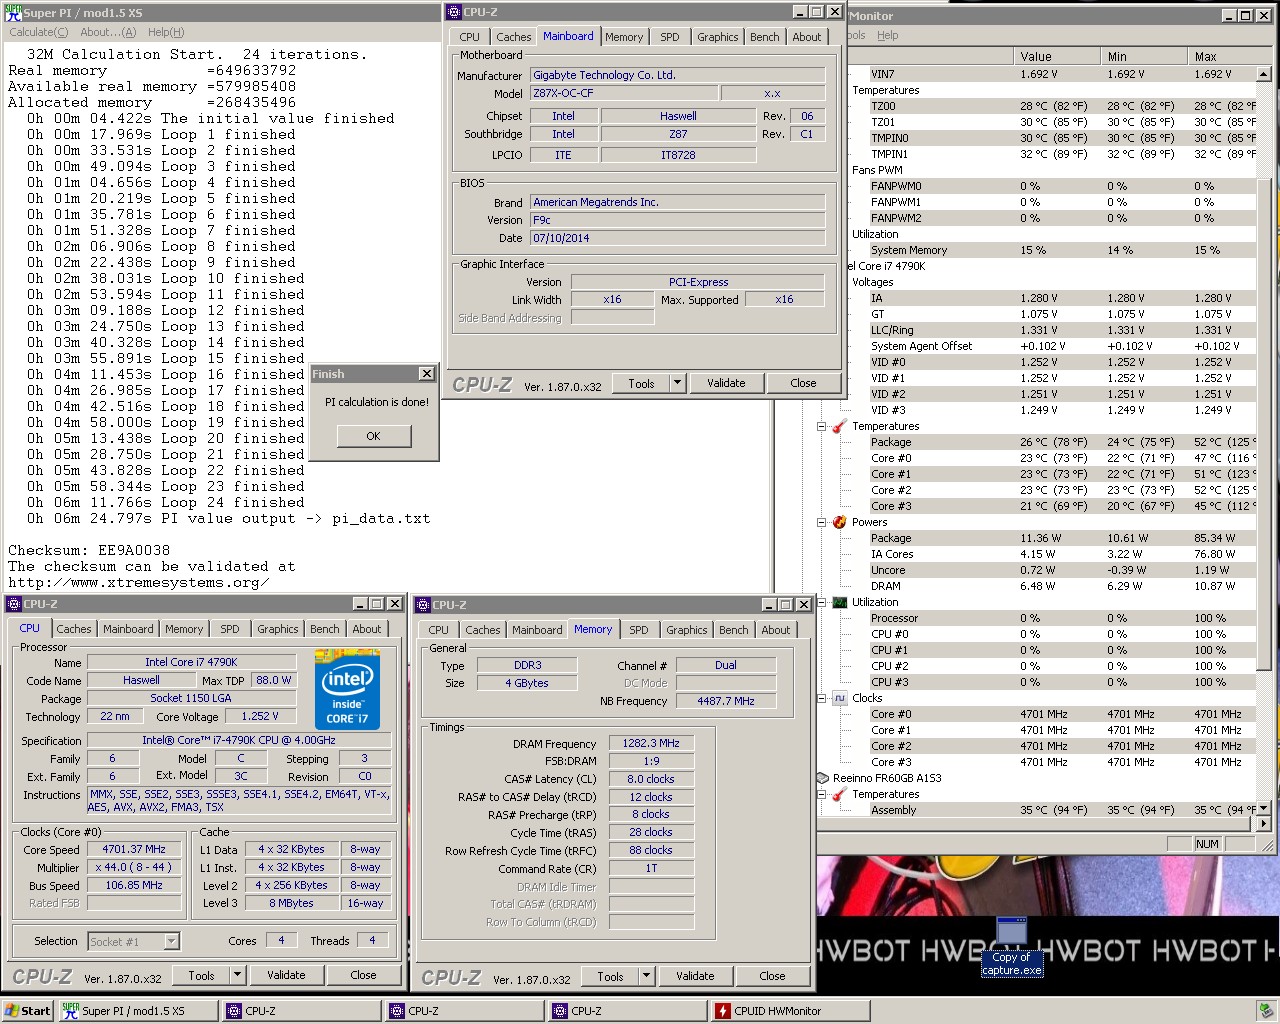This screenshot has height=1024, width=1280.
Task: Click Validate in the CPU-Z Memory window
Action: 695,976
